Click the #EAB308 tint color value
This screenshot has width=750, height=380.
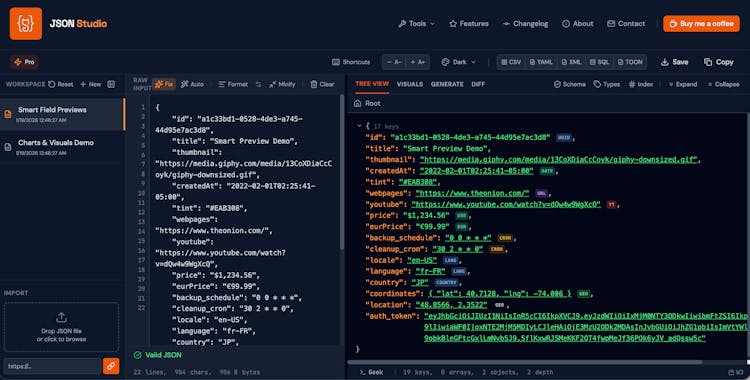[x=418, y=182]
